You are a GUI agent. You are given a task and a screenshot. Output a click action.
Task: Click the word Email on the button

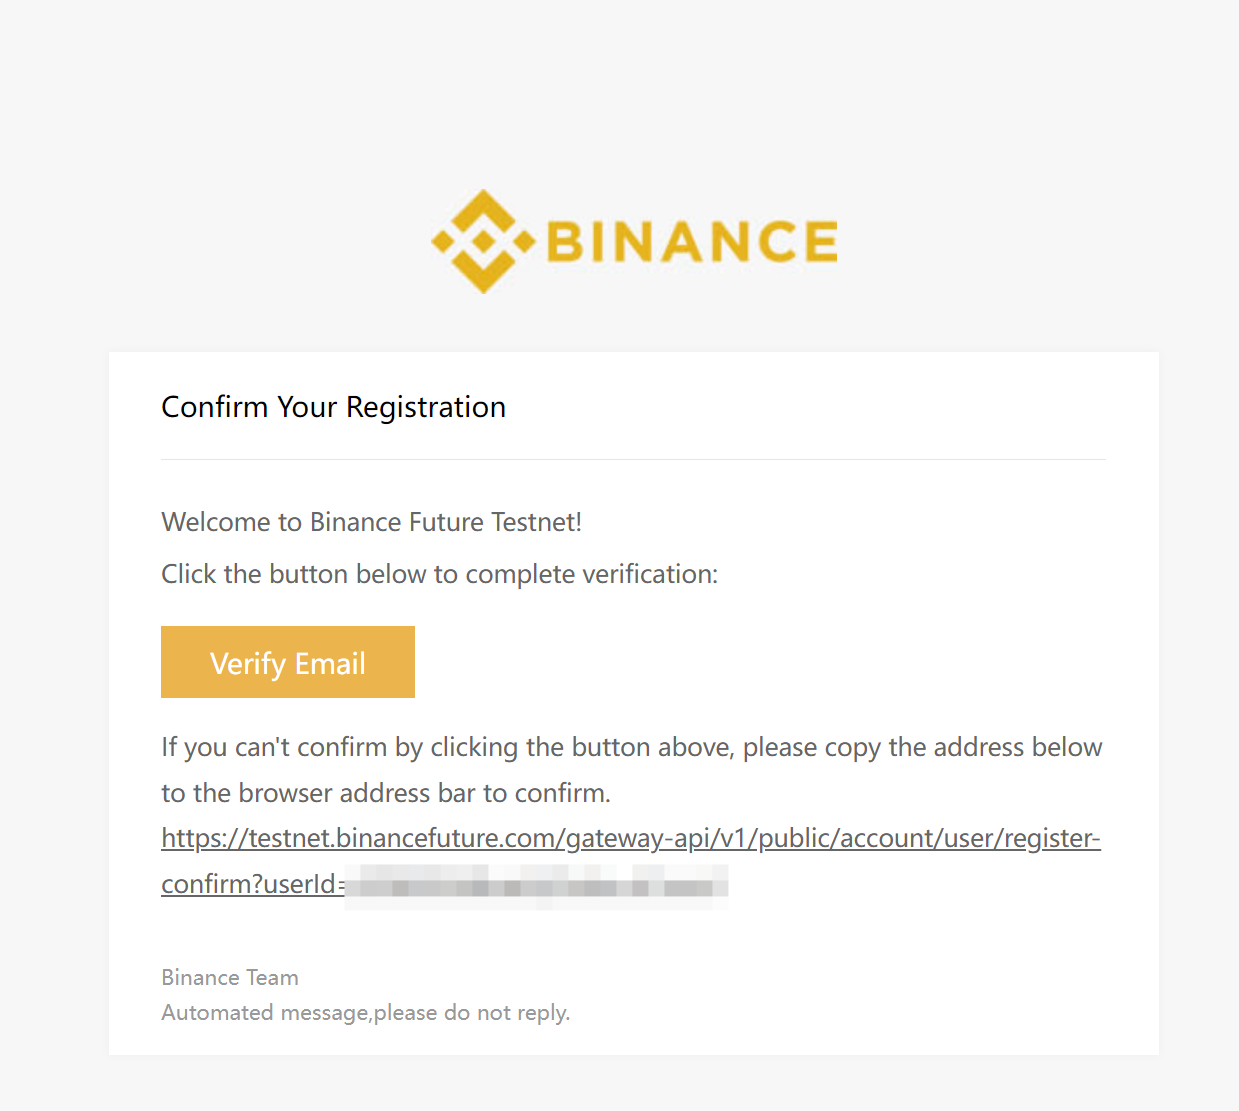(x=330, y=663)
